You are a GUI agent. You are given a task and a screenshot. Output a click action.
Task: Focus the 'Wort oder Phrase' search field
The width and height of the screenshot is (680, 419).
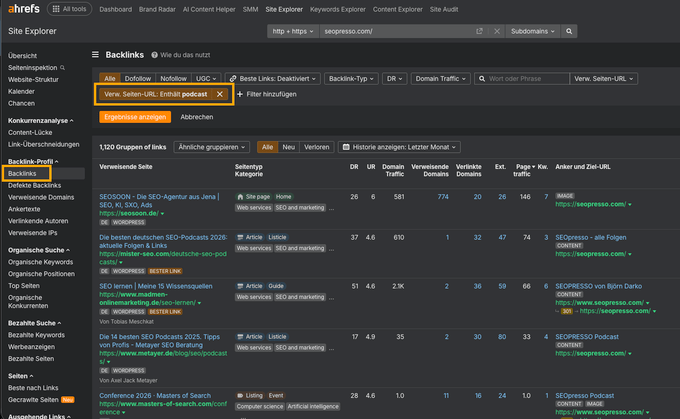coord(521,79)
